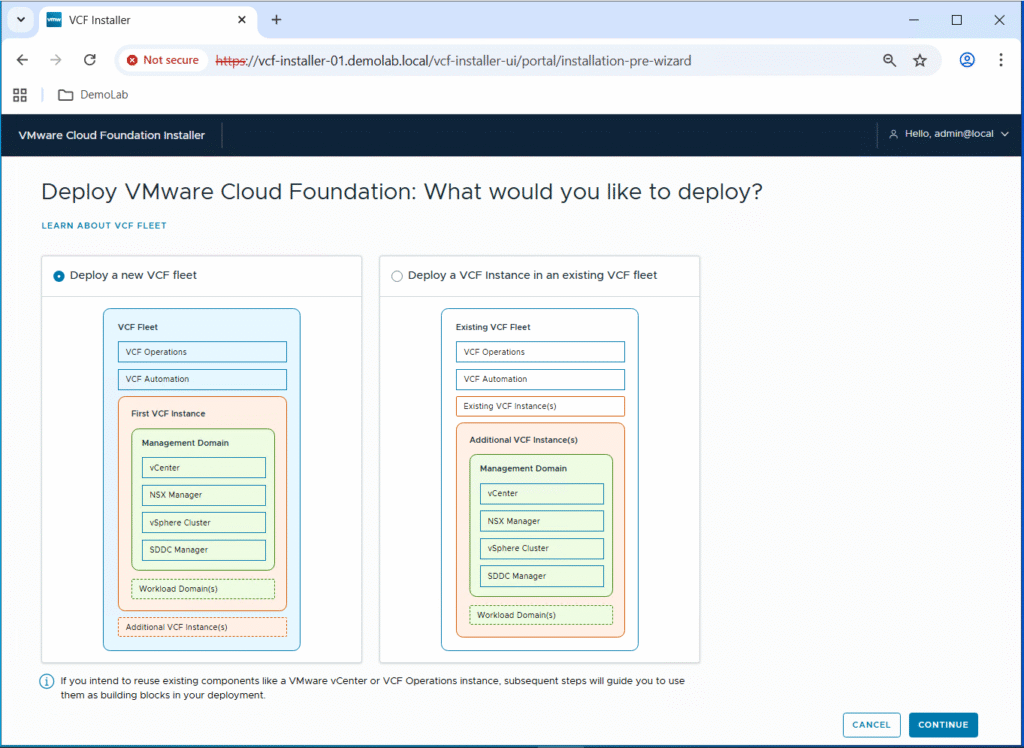The image size is (1024, 748).
Task: Open the apps grid icon in bookmarks bar
Action: coord(20,95)
